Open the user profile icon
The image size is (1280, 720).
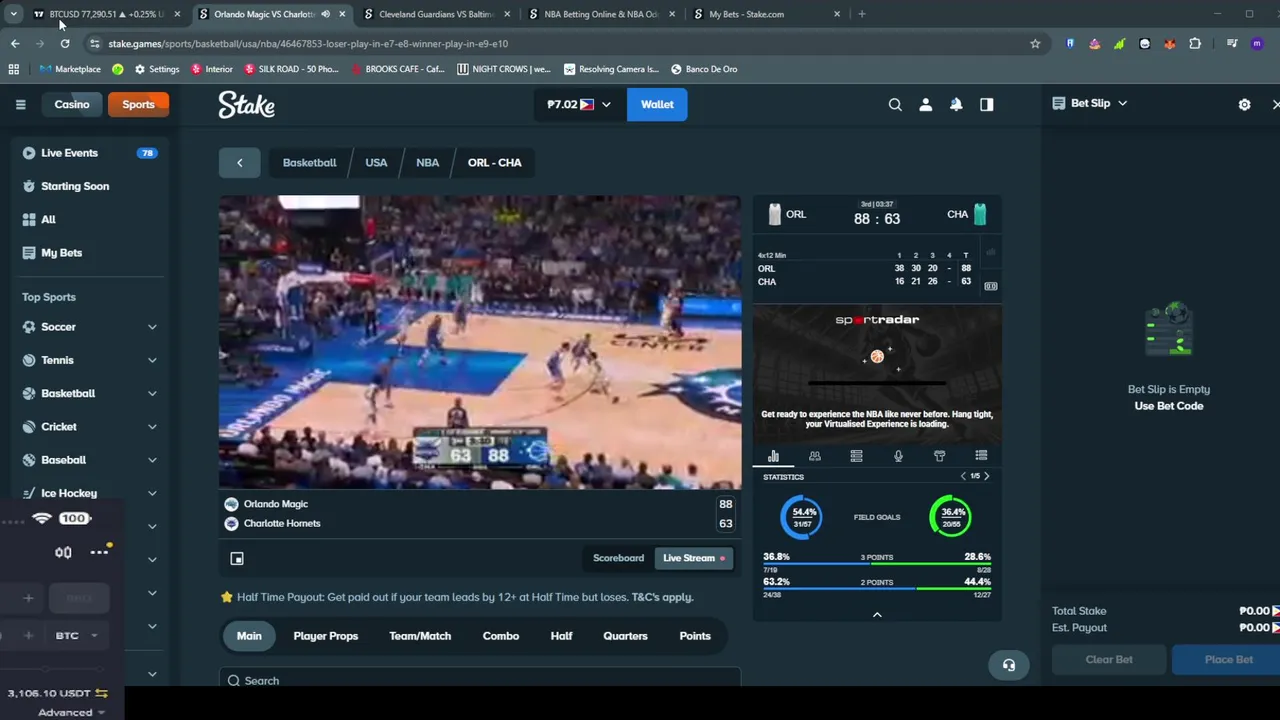[926, 104]
